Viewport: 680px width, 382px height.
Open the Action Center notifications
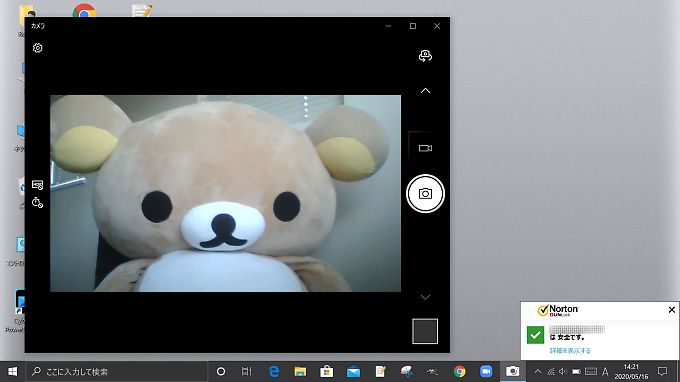(662, 372)
